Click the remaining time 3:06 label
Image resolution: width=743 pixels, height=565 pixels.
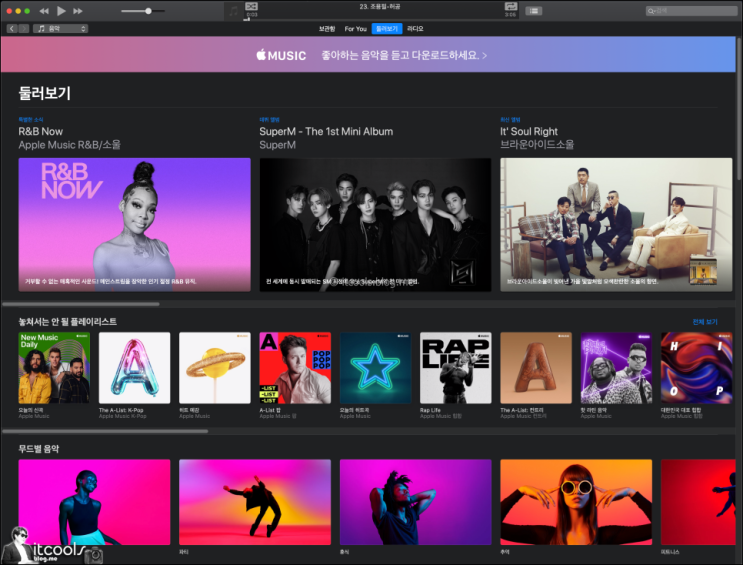[x=510, y=15]
